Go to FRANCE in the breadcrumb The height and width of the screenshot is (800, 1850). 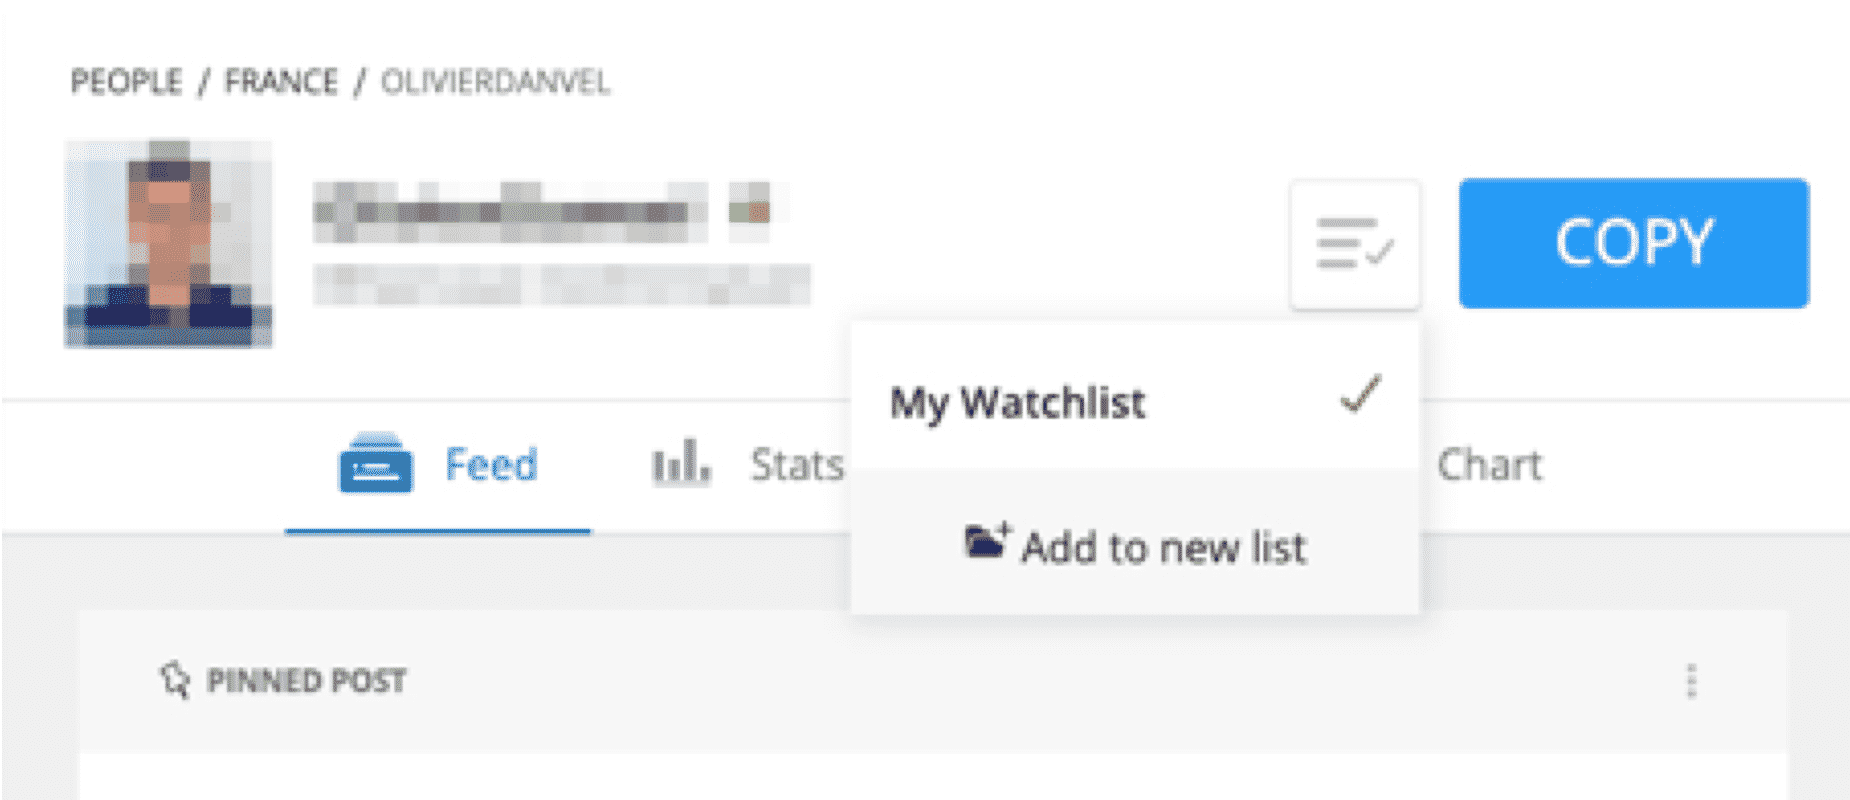pos(281,81)
